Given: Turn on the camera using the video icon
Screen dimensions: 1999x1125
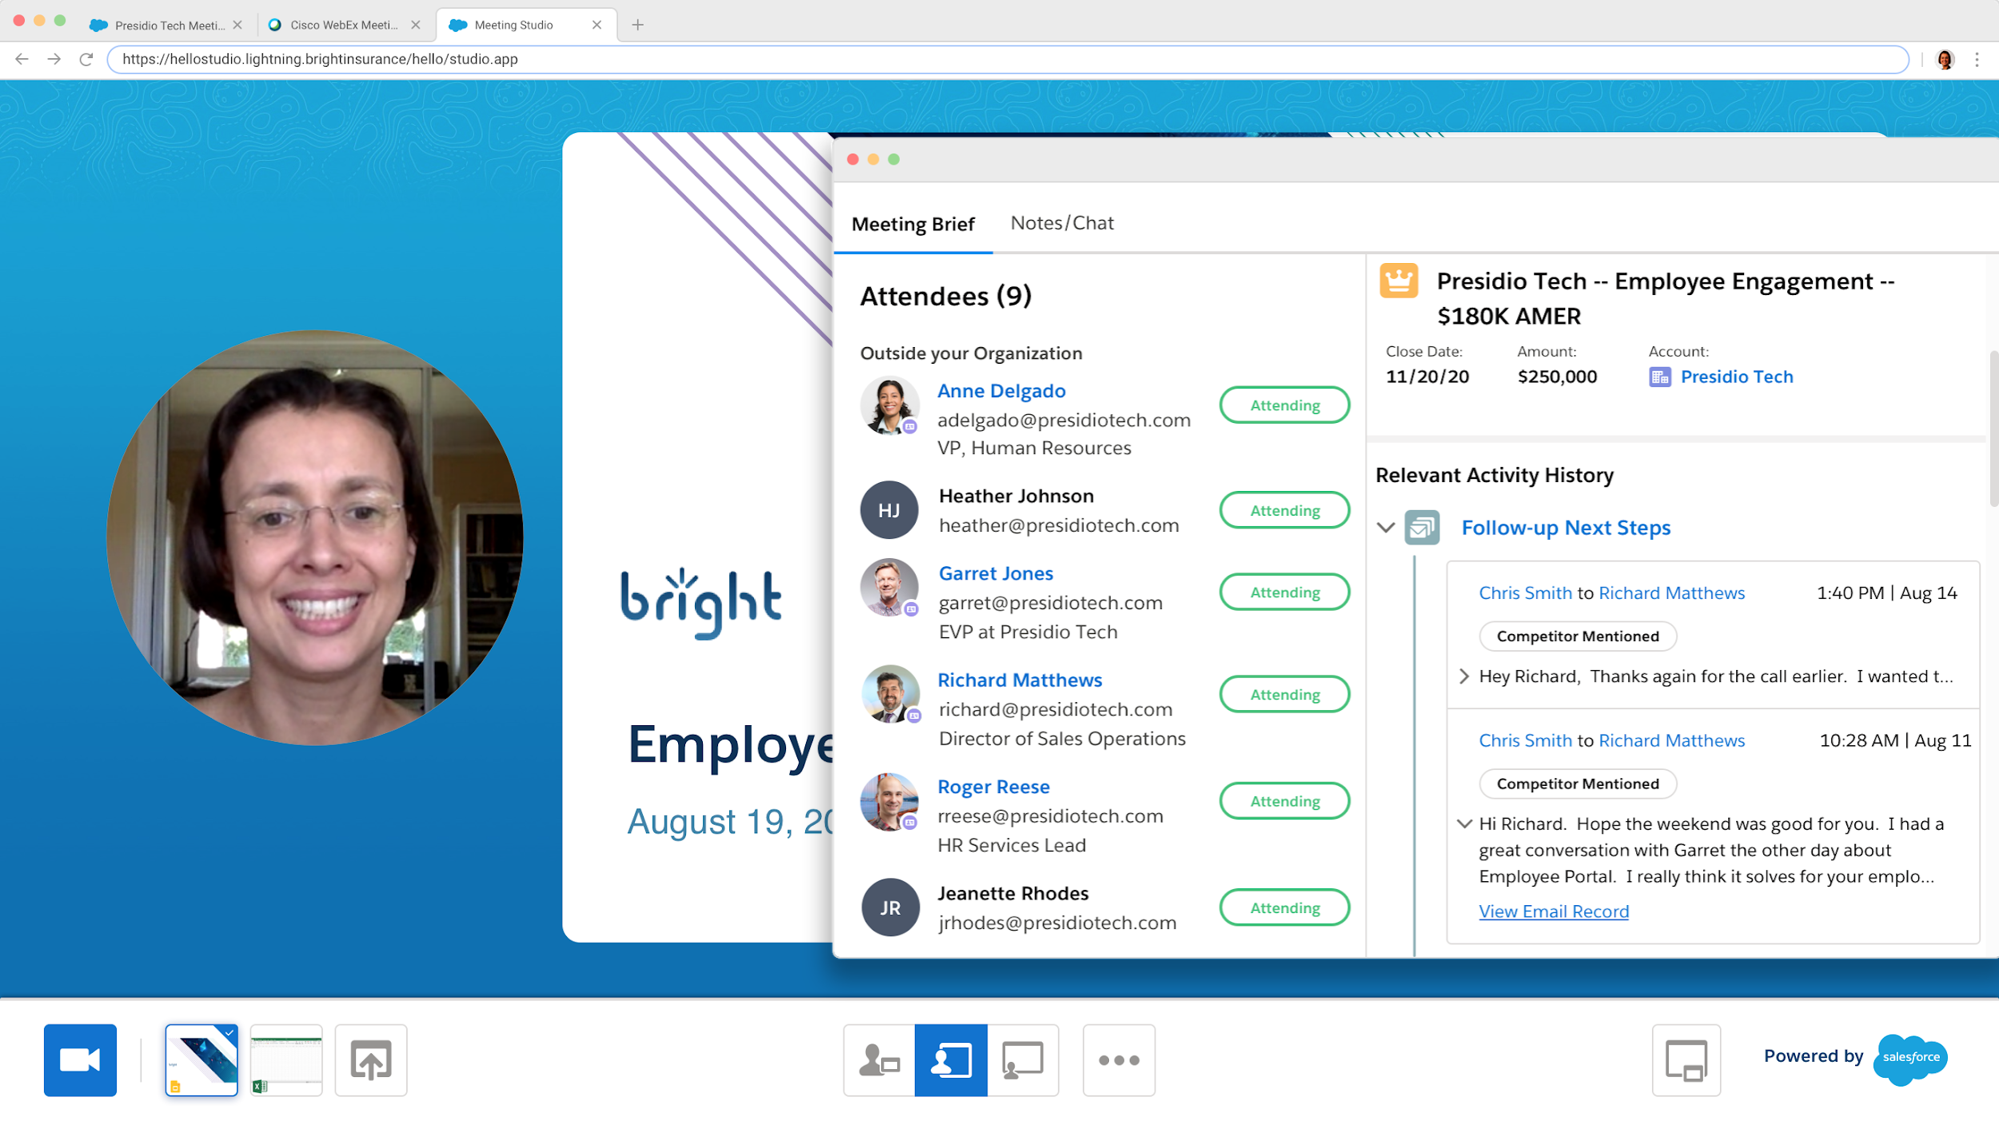Looking at the screenshot, I should click(80, 1060).
